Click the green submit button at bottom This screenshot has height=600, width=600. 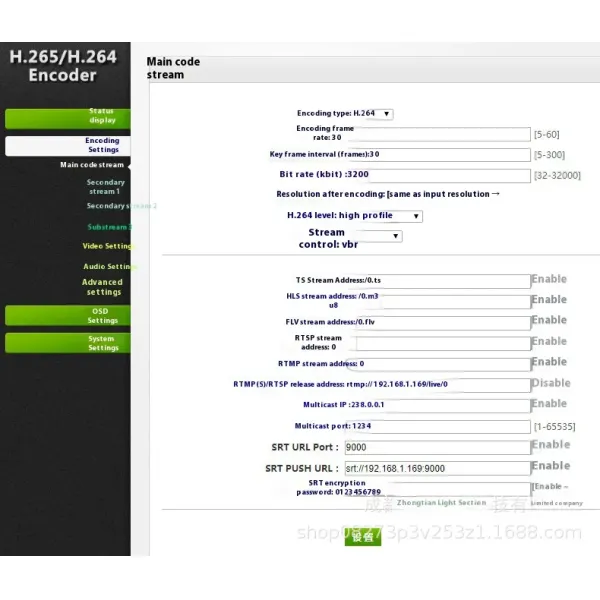(x=363, y=536)
